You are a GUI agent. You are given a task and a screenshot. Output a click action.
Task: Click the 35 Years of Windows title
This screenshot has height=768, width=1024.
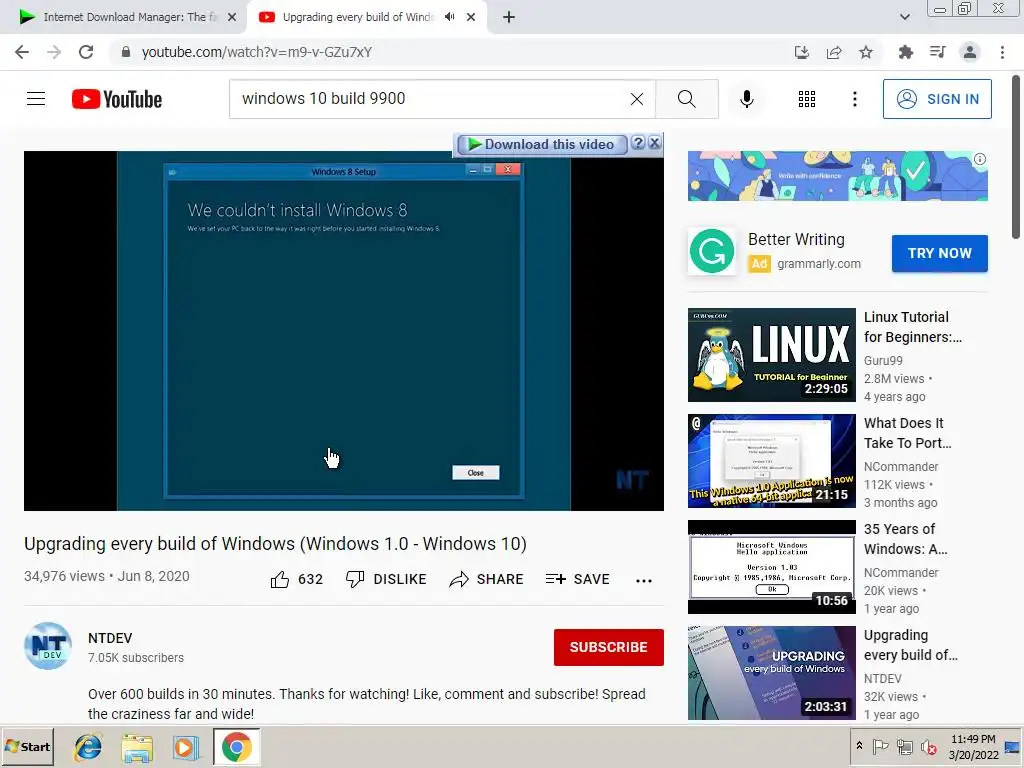906,539
